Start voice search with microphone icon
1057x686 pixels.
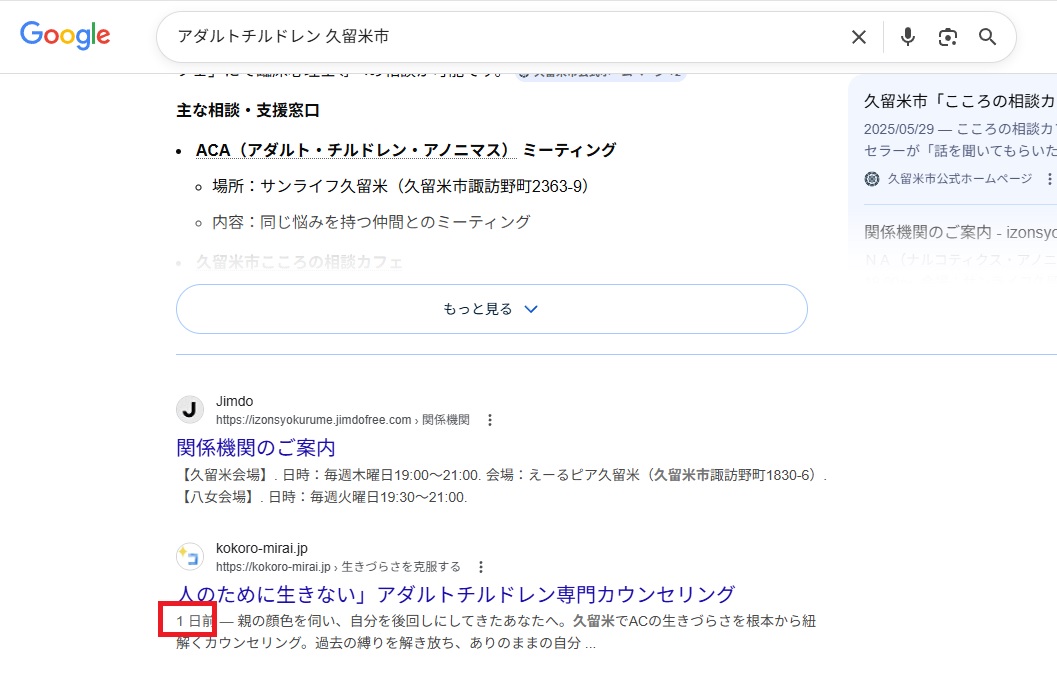click(907, 37)
